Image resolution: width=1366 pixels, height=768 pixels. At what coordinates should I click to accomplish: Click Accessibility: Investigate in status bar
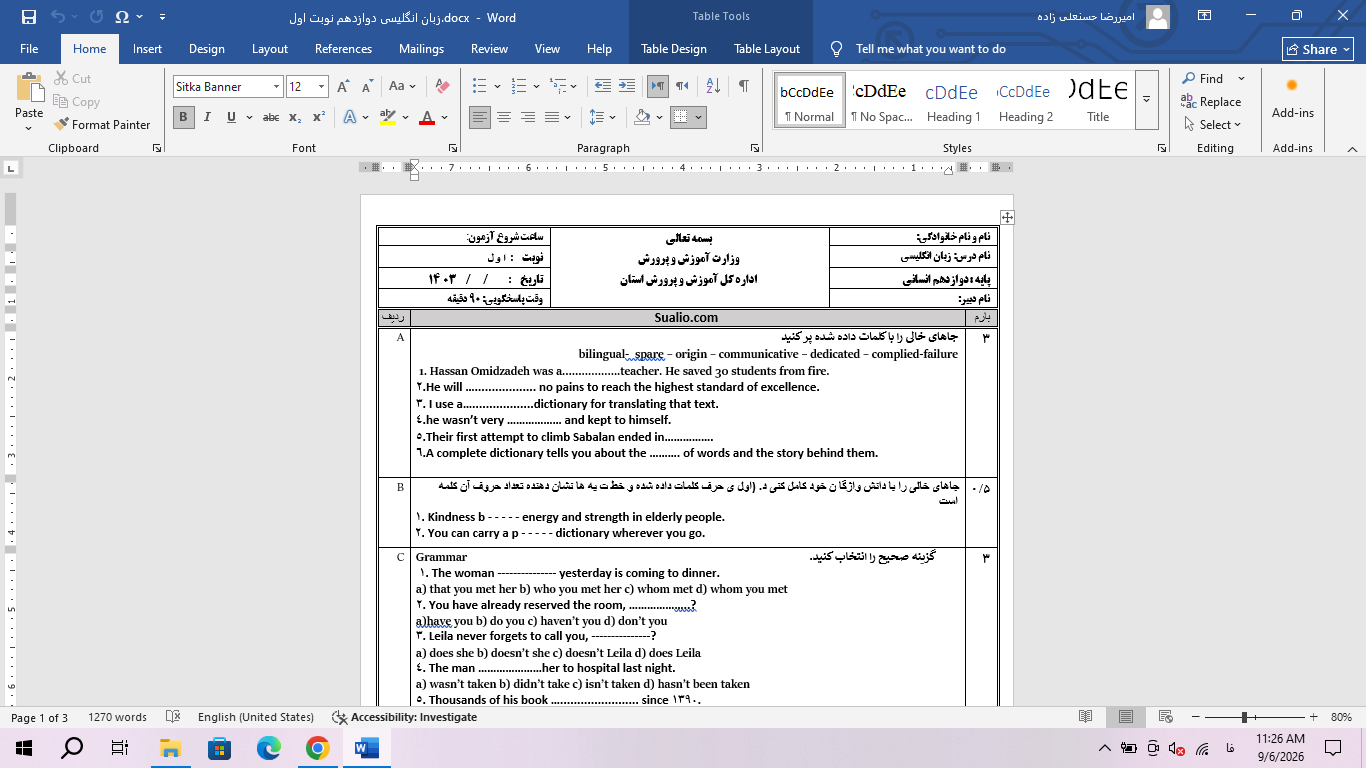(405, 717)
